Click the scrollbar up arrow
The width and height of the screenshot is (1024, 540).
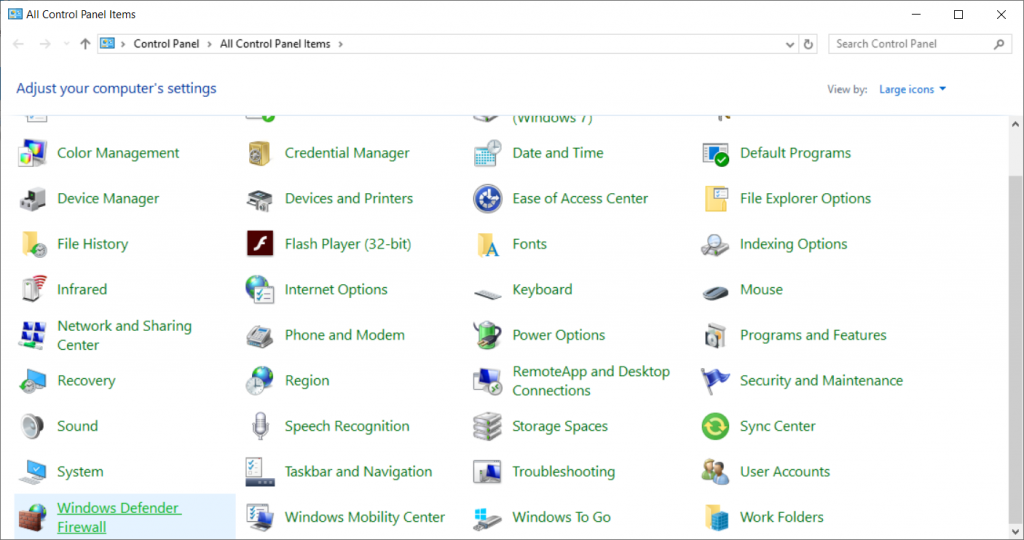(1015, 124)
